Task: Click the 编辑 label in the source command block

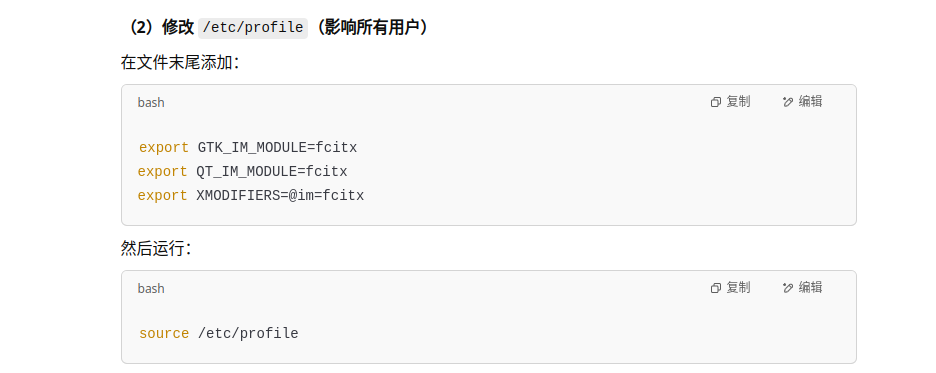Action: tap(811, 288)
